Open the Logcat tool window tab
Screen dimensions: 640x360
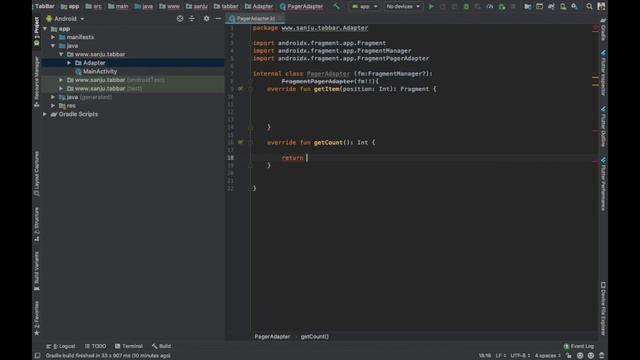pos(61,346)
